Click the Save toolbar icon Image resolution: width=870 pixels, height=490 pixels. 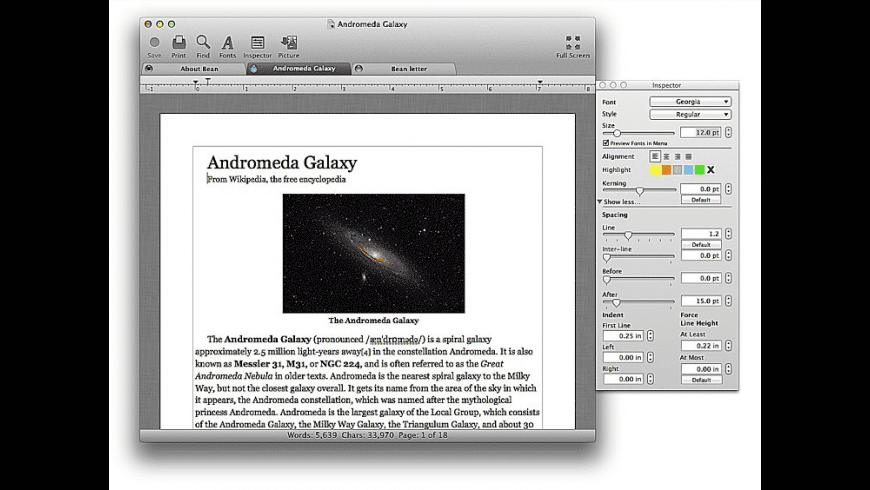[154, 42]
